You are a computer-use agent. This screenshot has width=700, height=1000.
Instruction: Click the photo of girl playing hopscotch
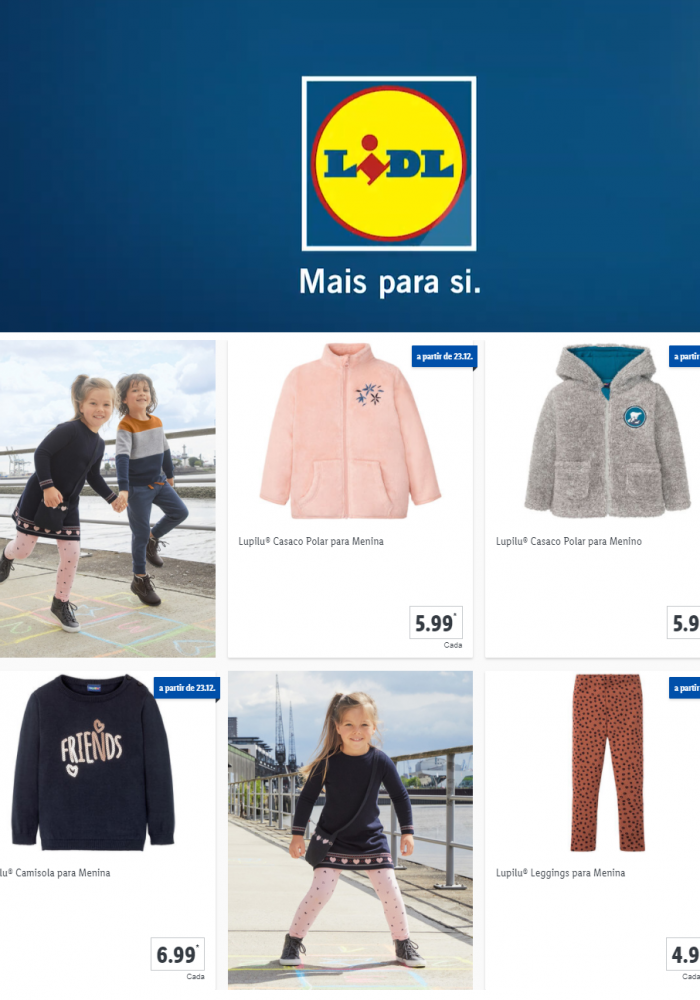click(351, 830)
